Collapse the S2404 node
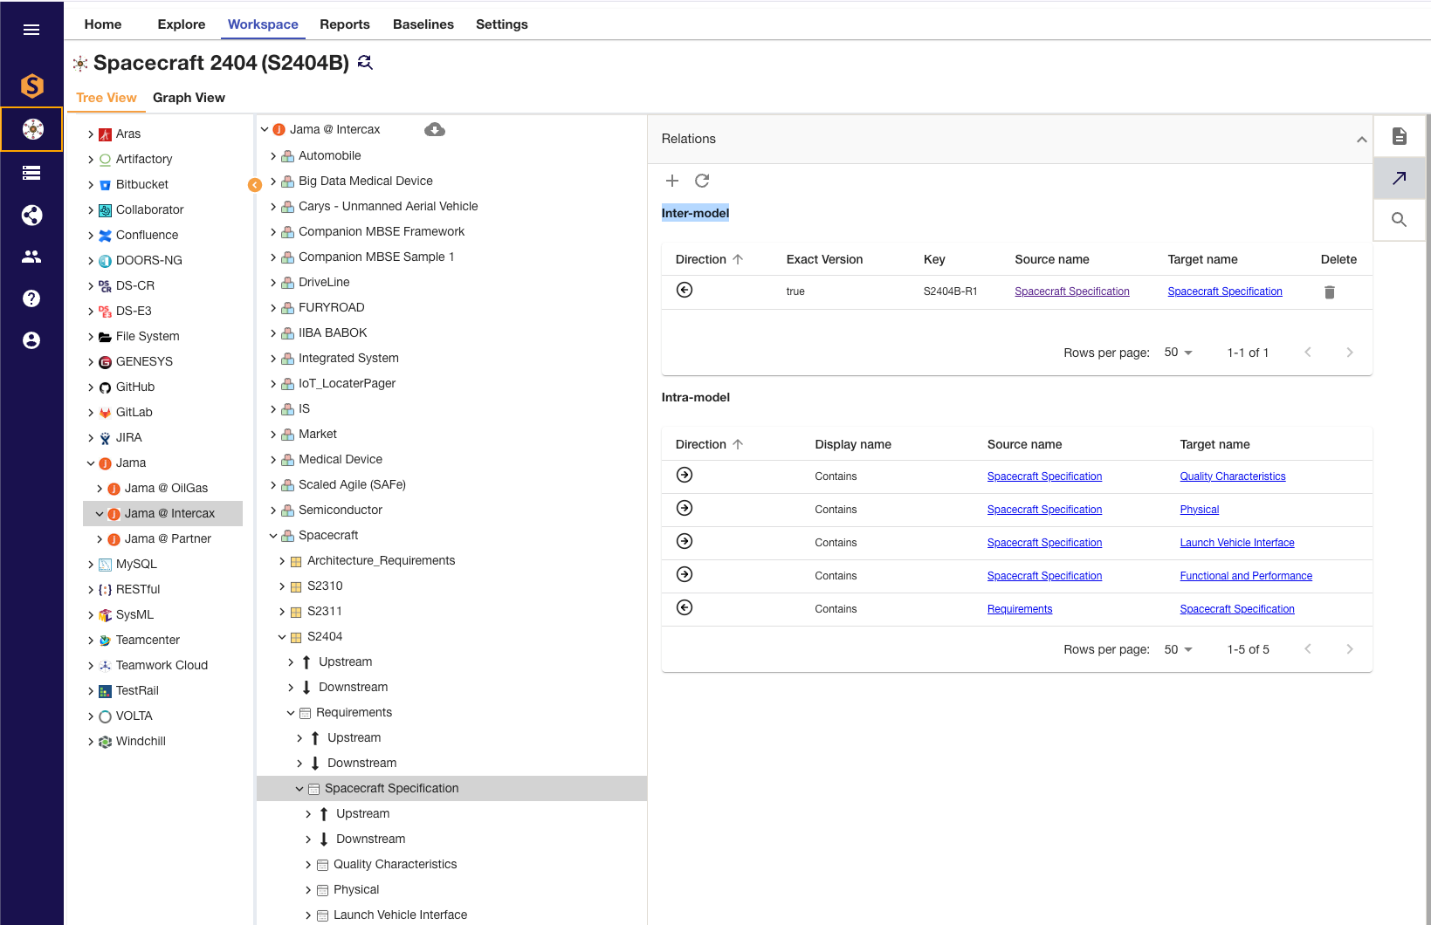This screenshot has width=1431, height=925. [x=282, y=637]
